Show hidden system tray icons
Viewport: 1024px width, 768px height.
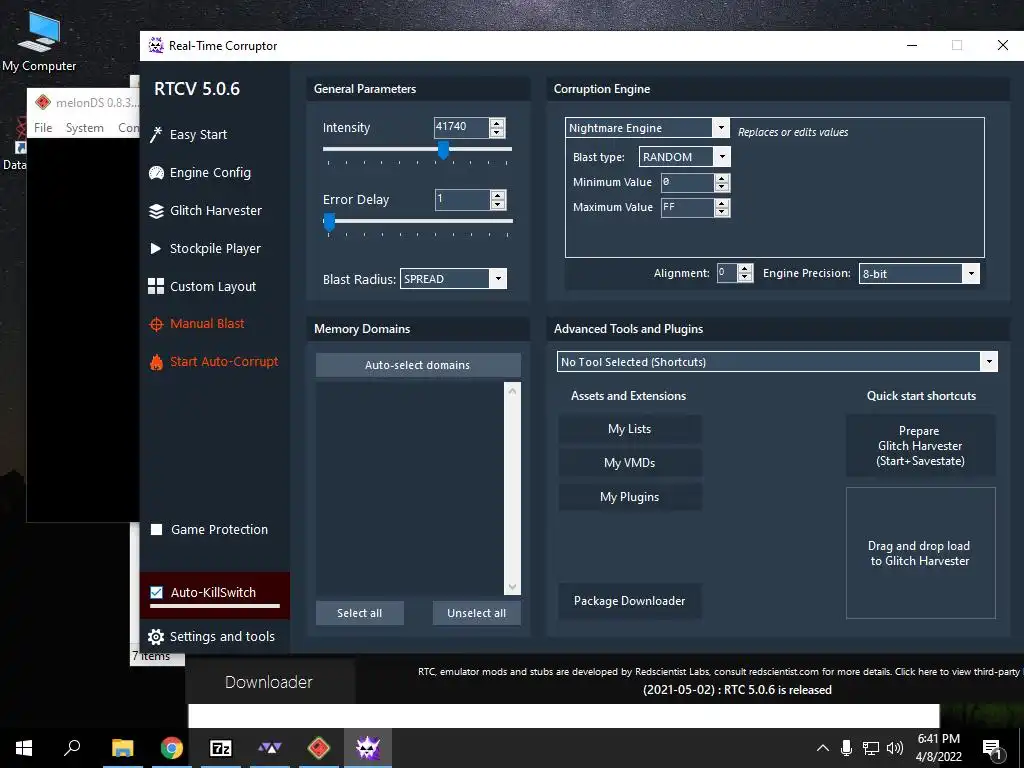point(823,748)
